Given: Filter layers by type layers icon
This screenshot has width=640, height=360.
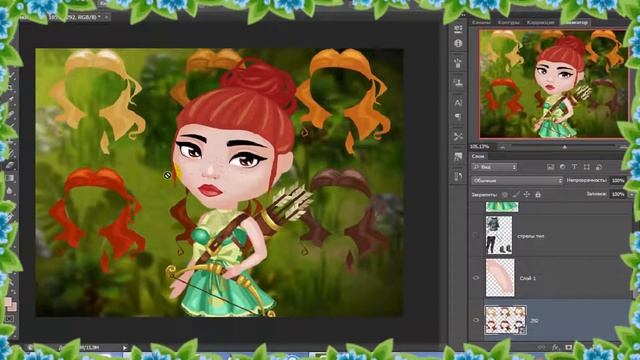Looking at the screenshot, I should (x=574, y=167).
